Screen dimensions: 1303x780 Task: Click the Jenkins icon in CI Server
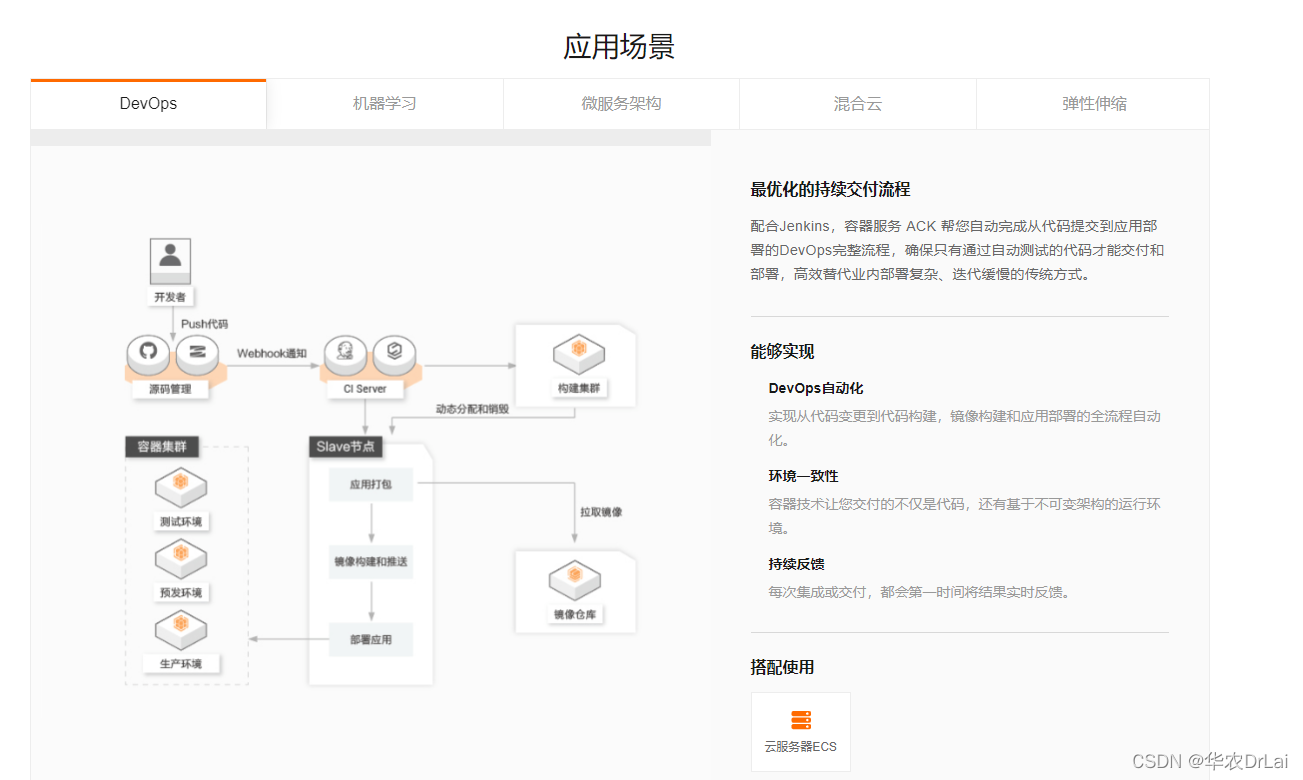(x=346, y=352)
